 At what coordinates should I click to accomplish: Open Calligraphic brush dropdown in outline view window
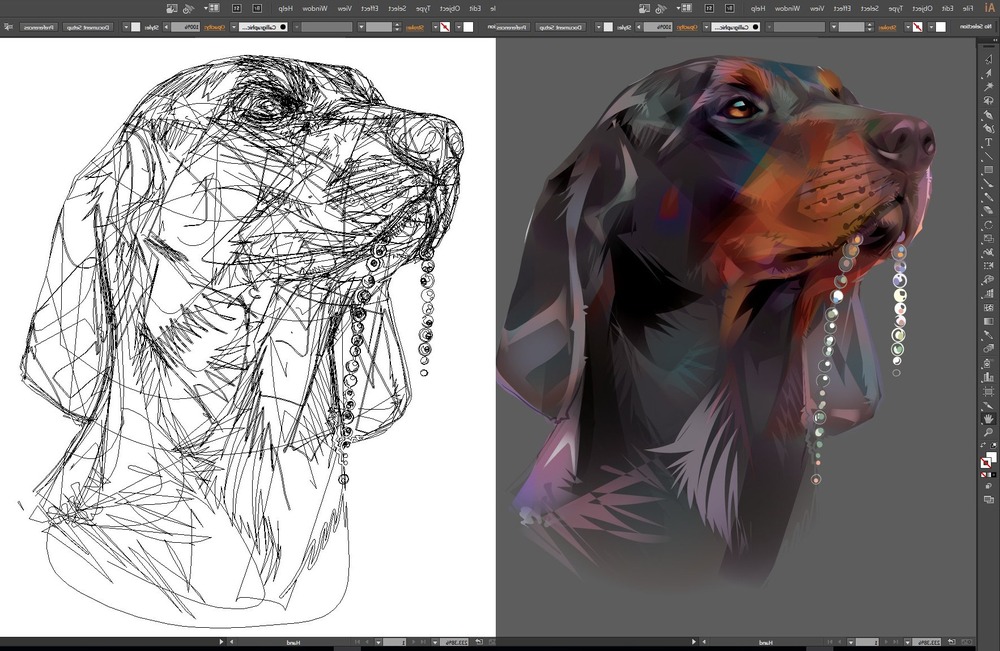pyautogui.click(x=236, y=27)
